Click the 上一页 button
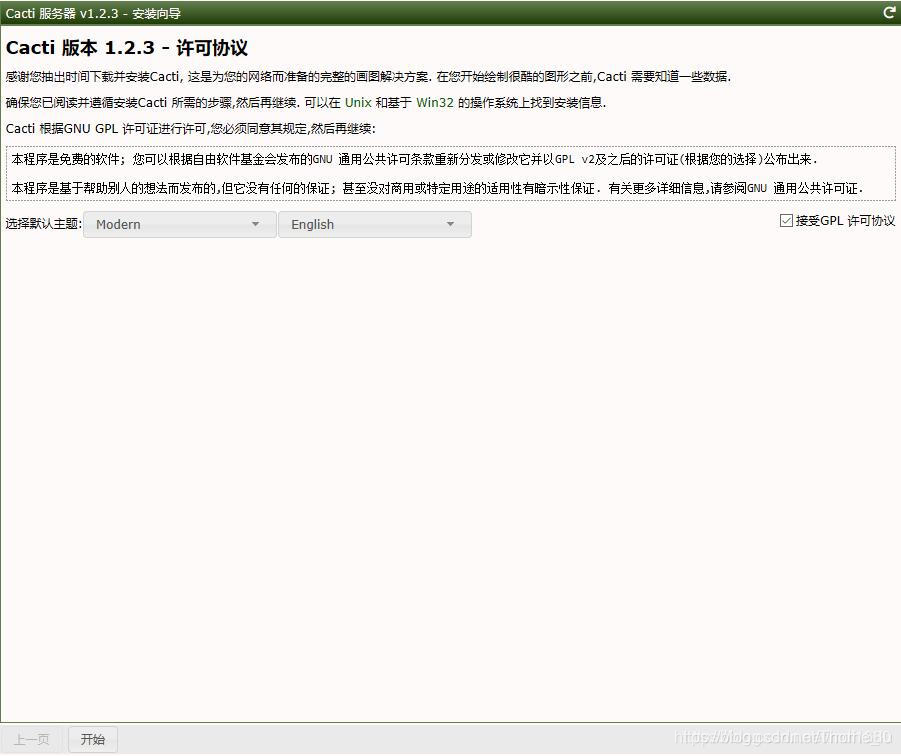The height and width of the screenshot is (756, 901). (x=32, y=739)
